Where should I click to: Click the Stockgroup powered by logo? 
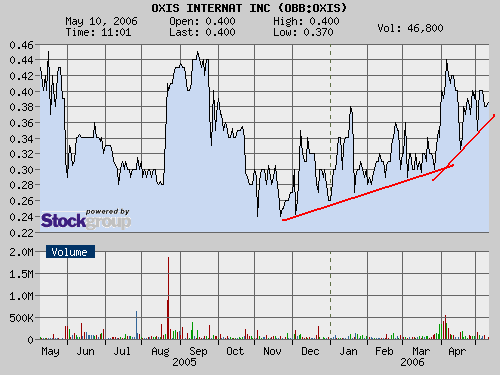[86, 219]
